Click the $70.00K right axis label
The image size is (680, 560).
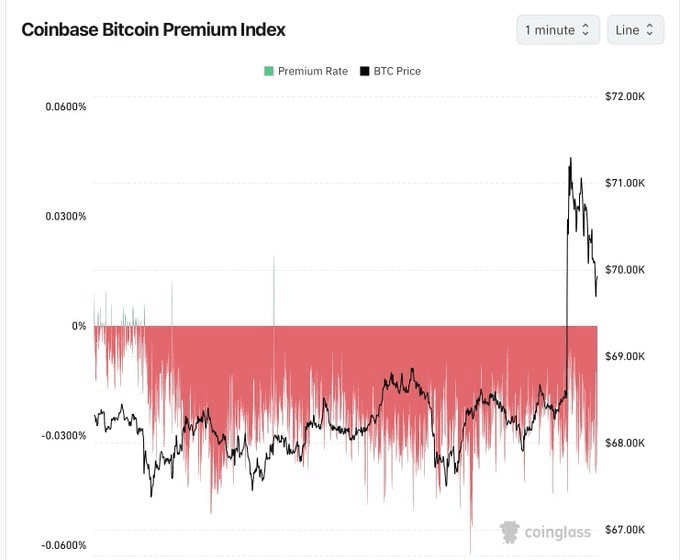click(x=627, y=270)
